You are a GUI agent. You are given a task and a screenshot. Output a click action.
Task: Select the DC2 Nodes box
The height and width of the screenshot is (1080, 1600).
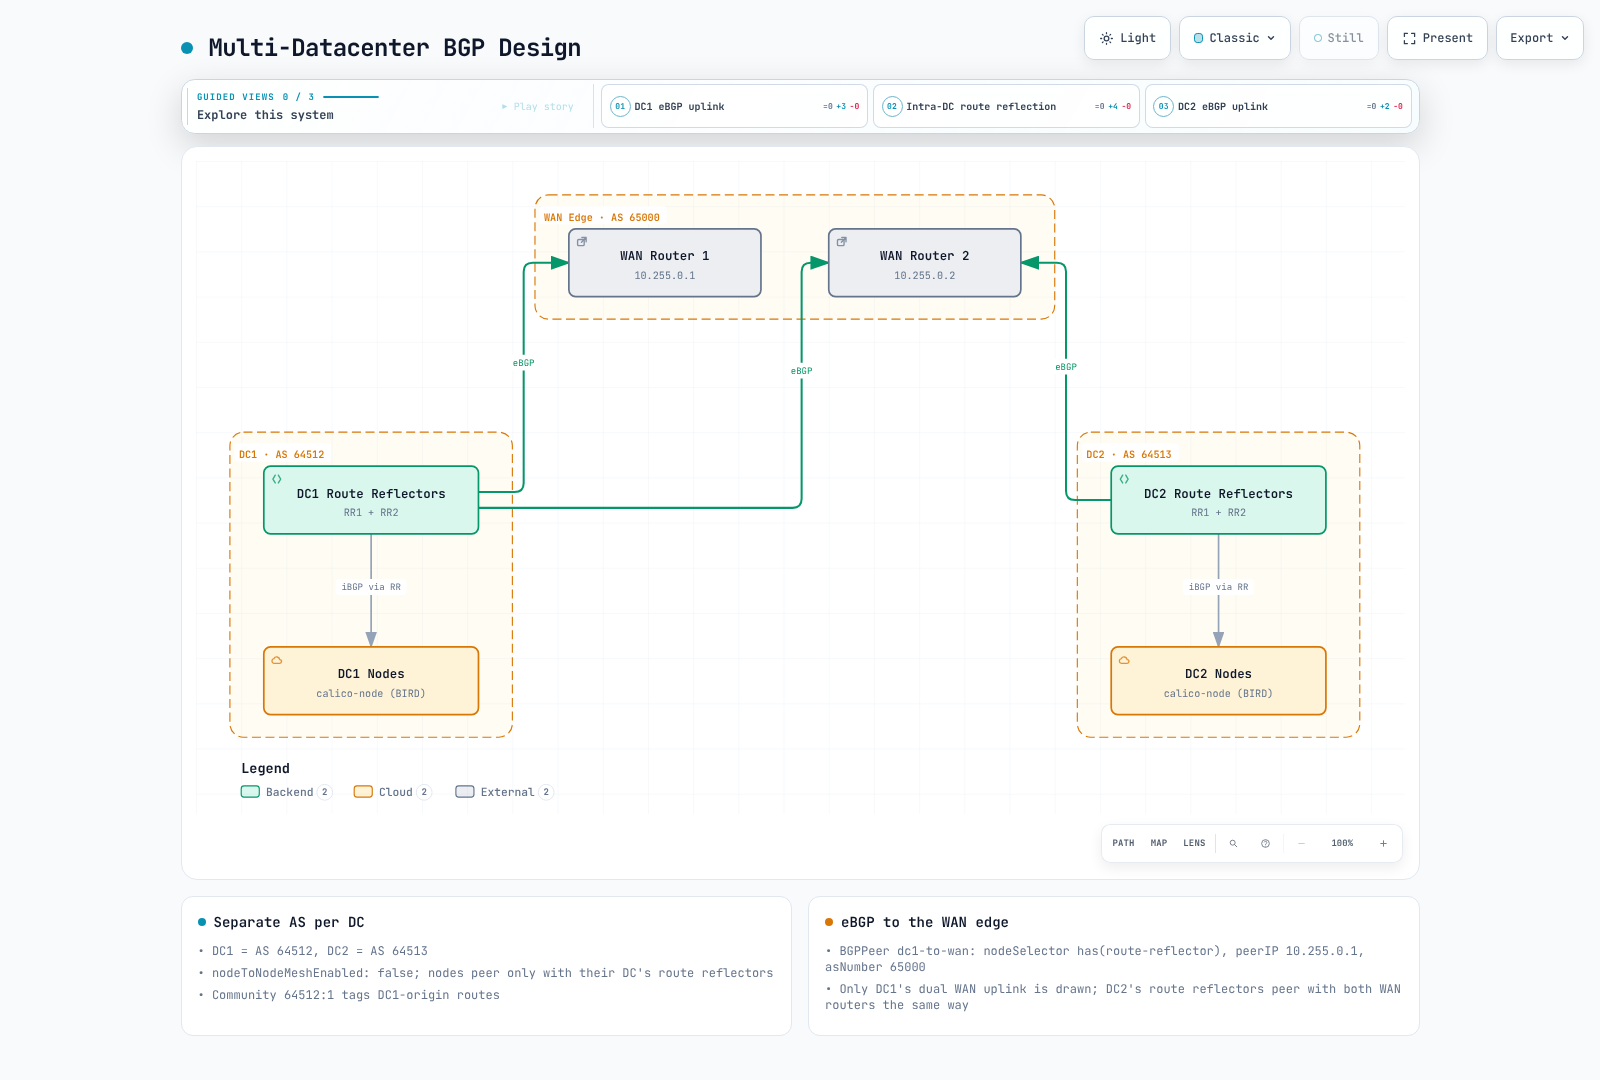(x=1218, y=681)
